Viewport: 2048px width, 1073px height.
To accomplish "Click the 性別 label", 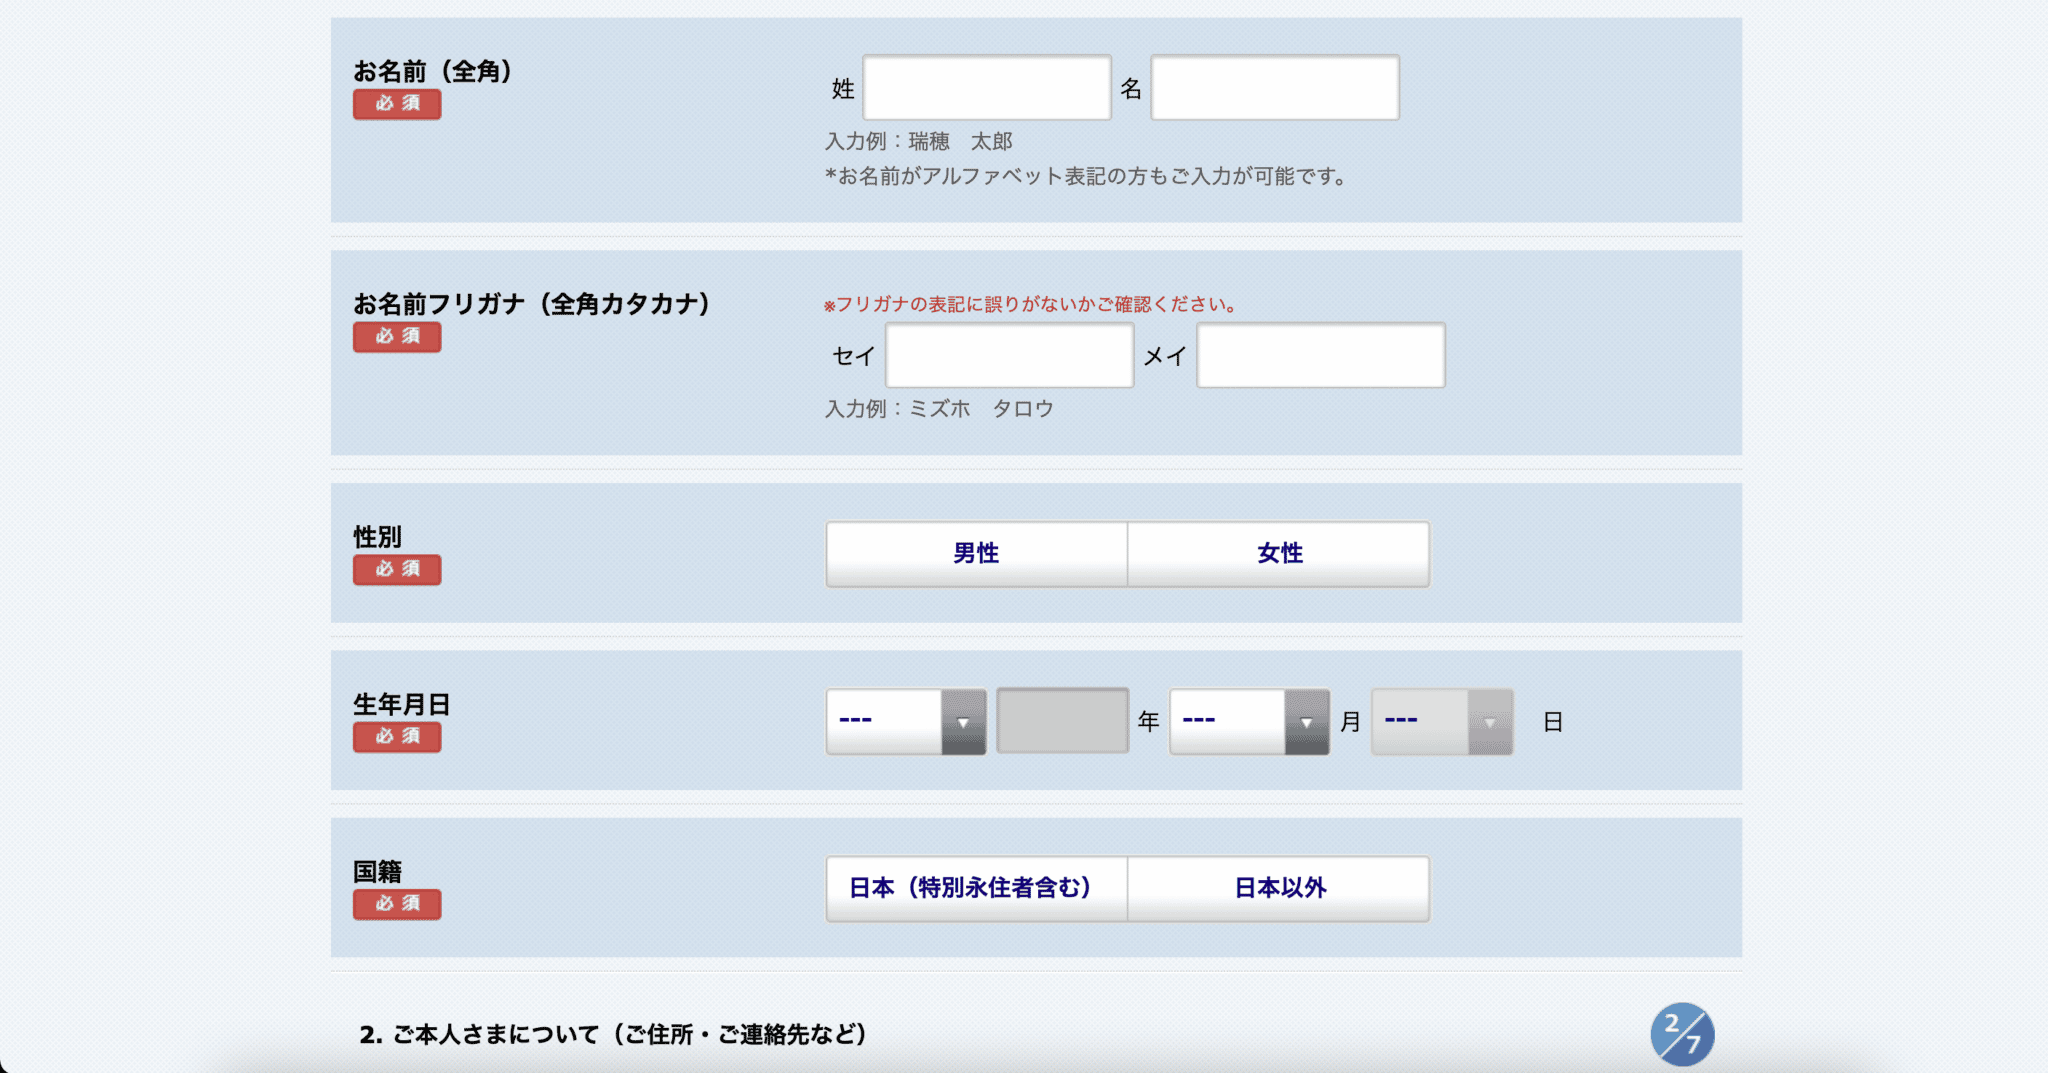I will click(x=378, y=537).
